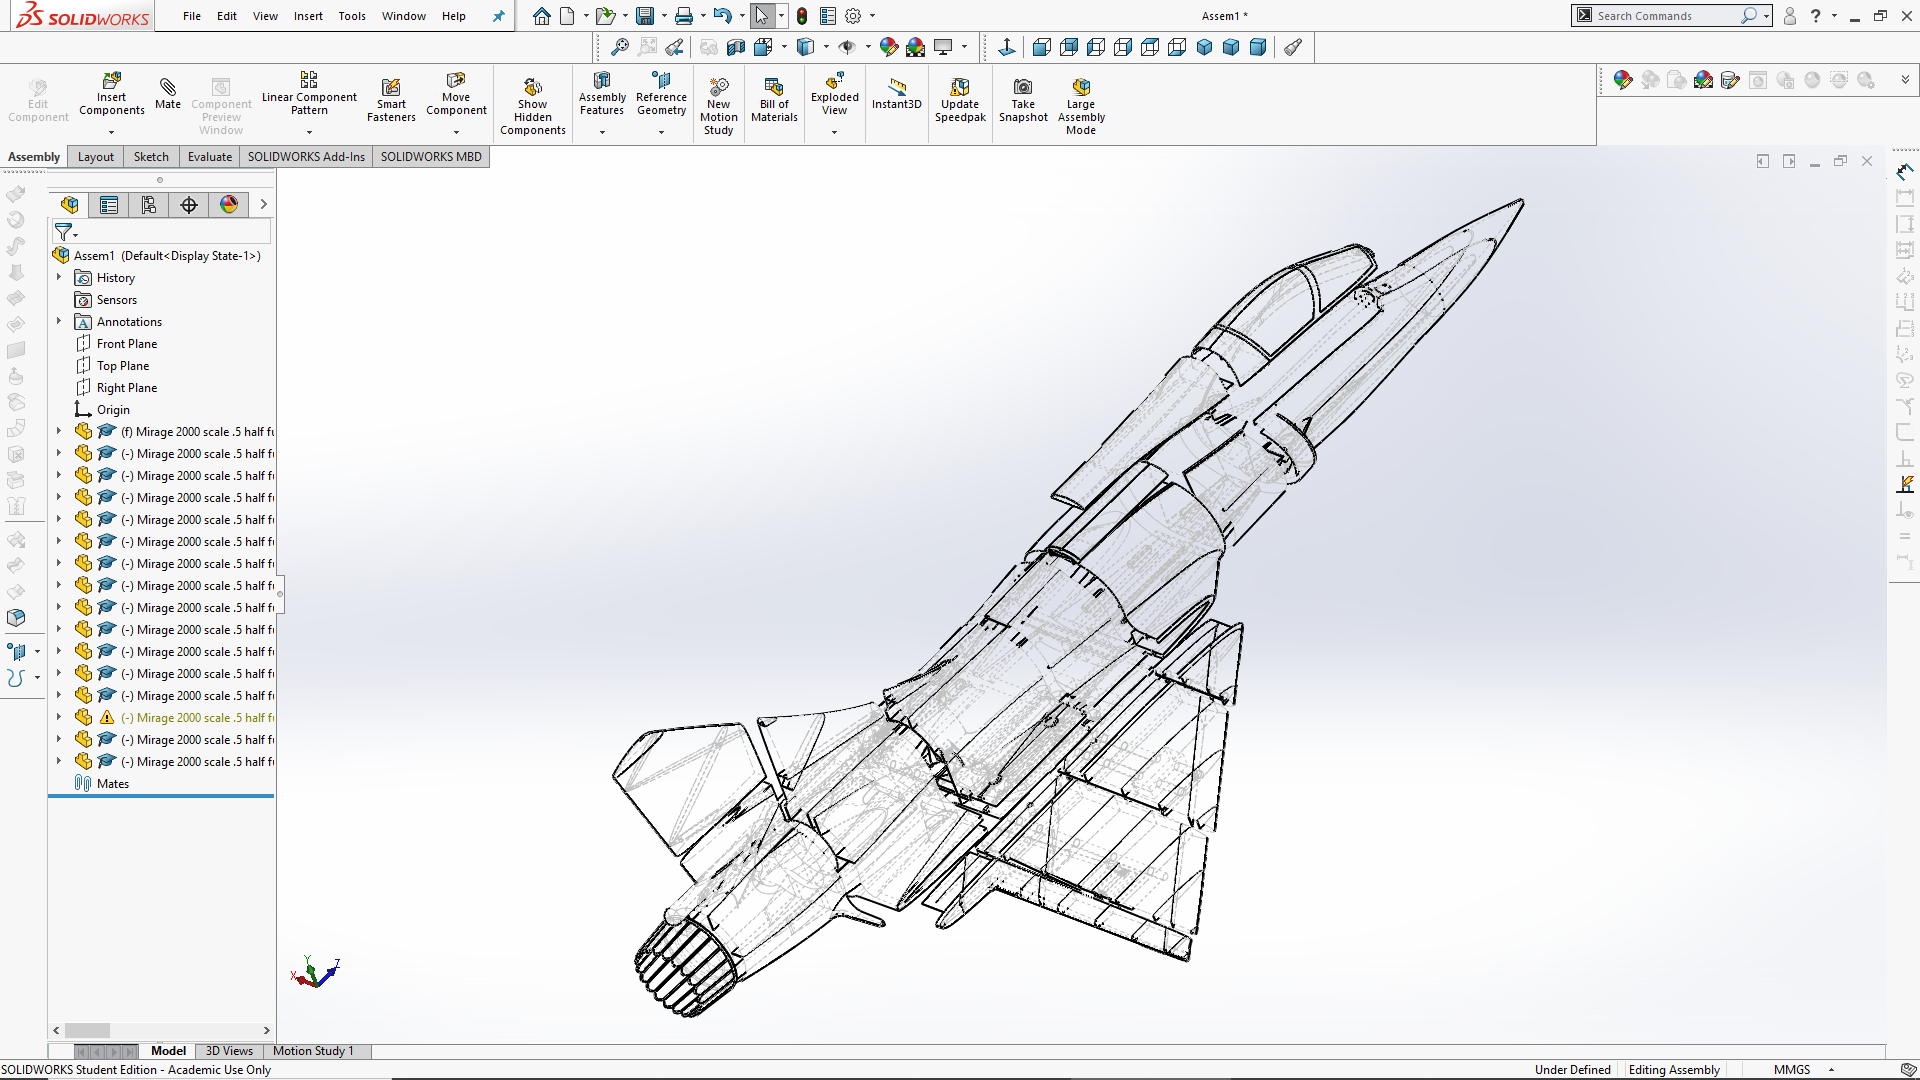
Task: Click Insert Components tool
Action: click(x=112, y=94)
